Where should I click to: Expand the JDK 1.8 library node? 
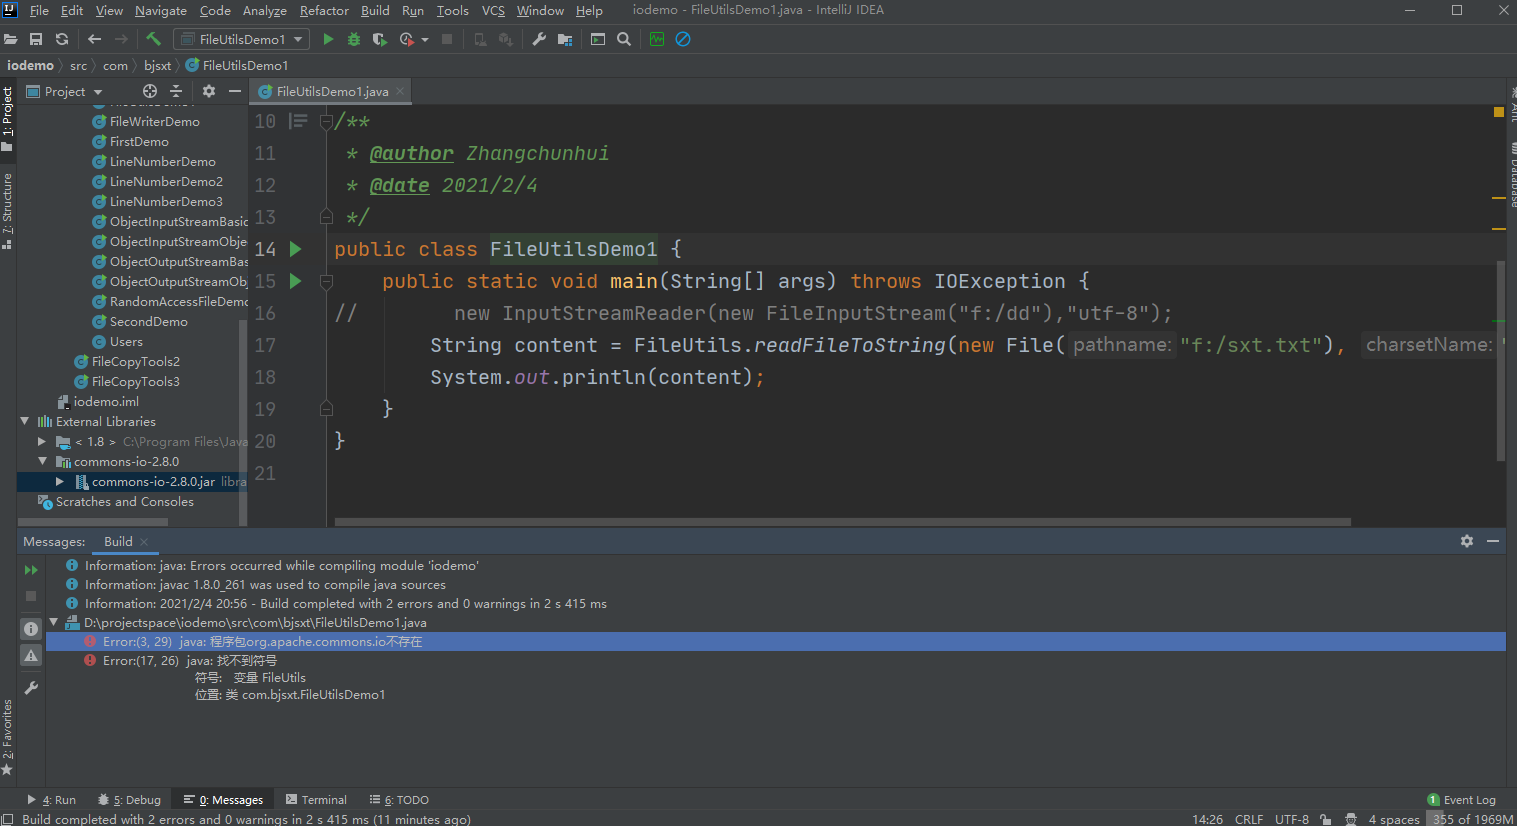click(x=42, y=441)
